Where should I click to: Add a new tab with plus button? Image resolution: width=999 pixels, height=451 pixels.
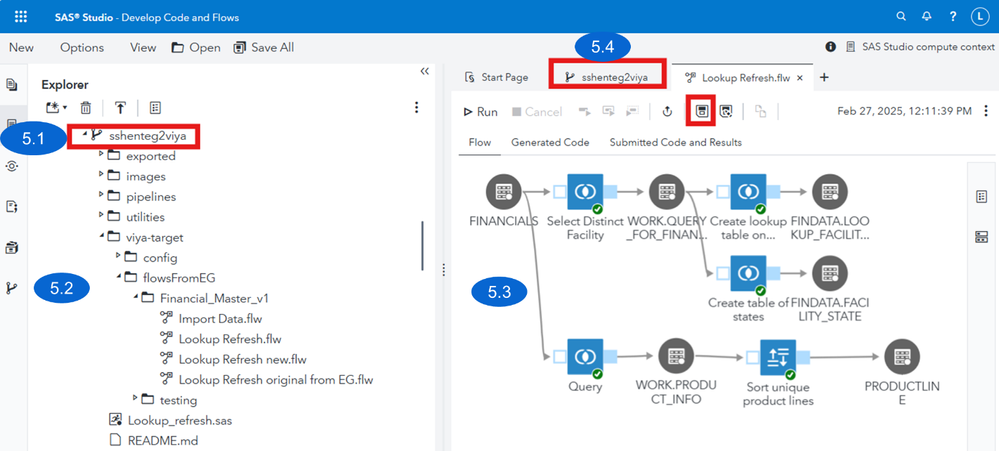[x=824, y=77]
